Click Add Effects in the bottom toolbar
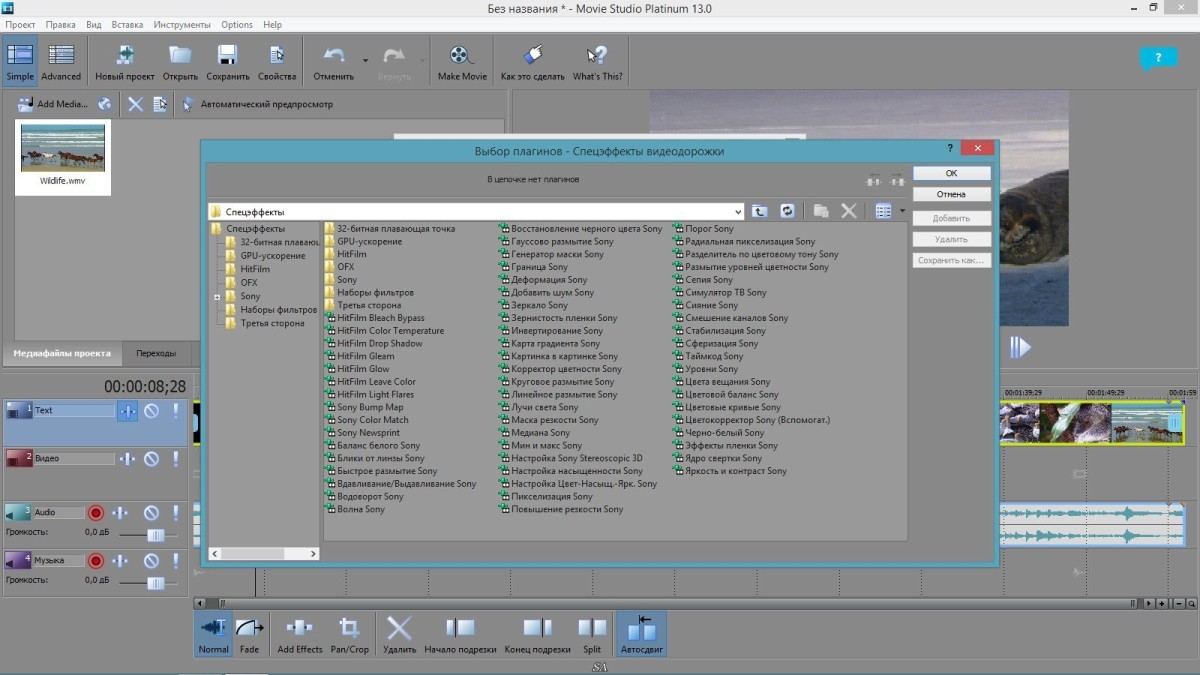 point(300,634)
